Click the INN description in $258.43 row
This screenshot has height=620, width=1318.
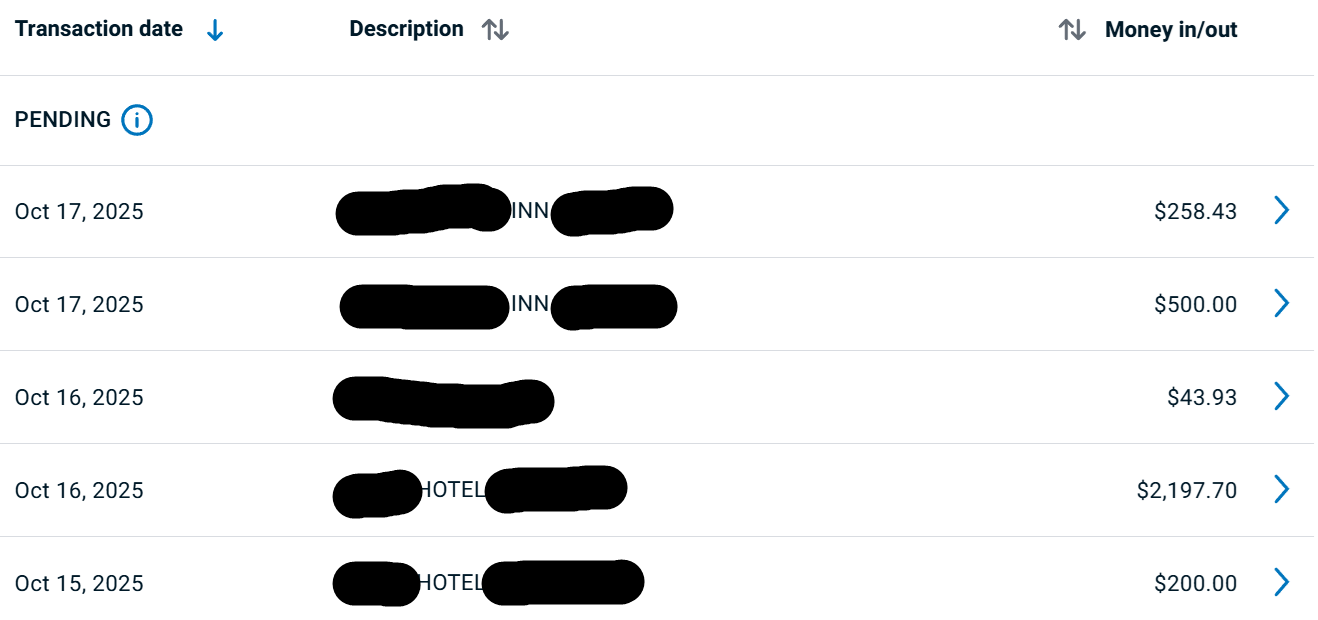coord(530,211)
